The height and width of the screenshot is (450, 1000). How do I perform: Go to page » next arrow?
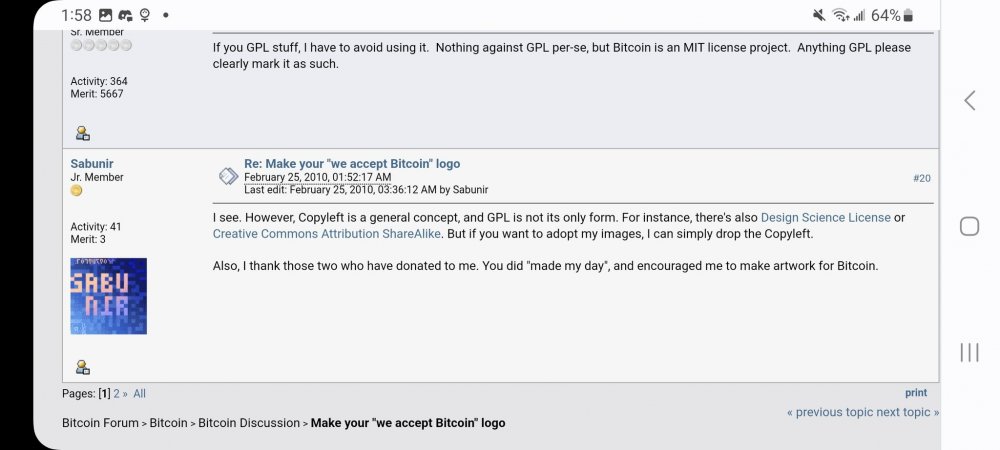[126, 394]
